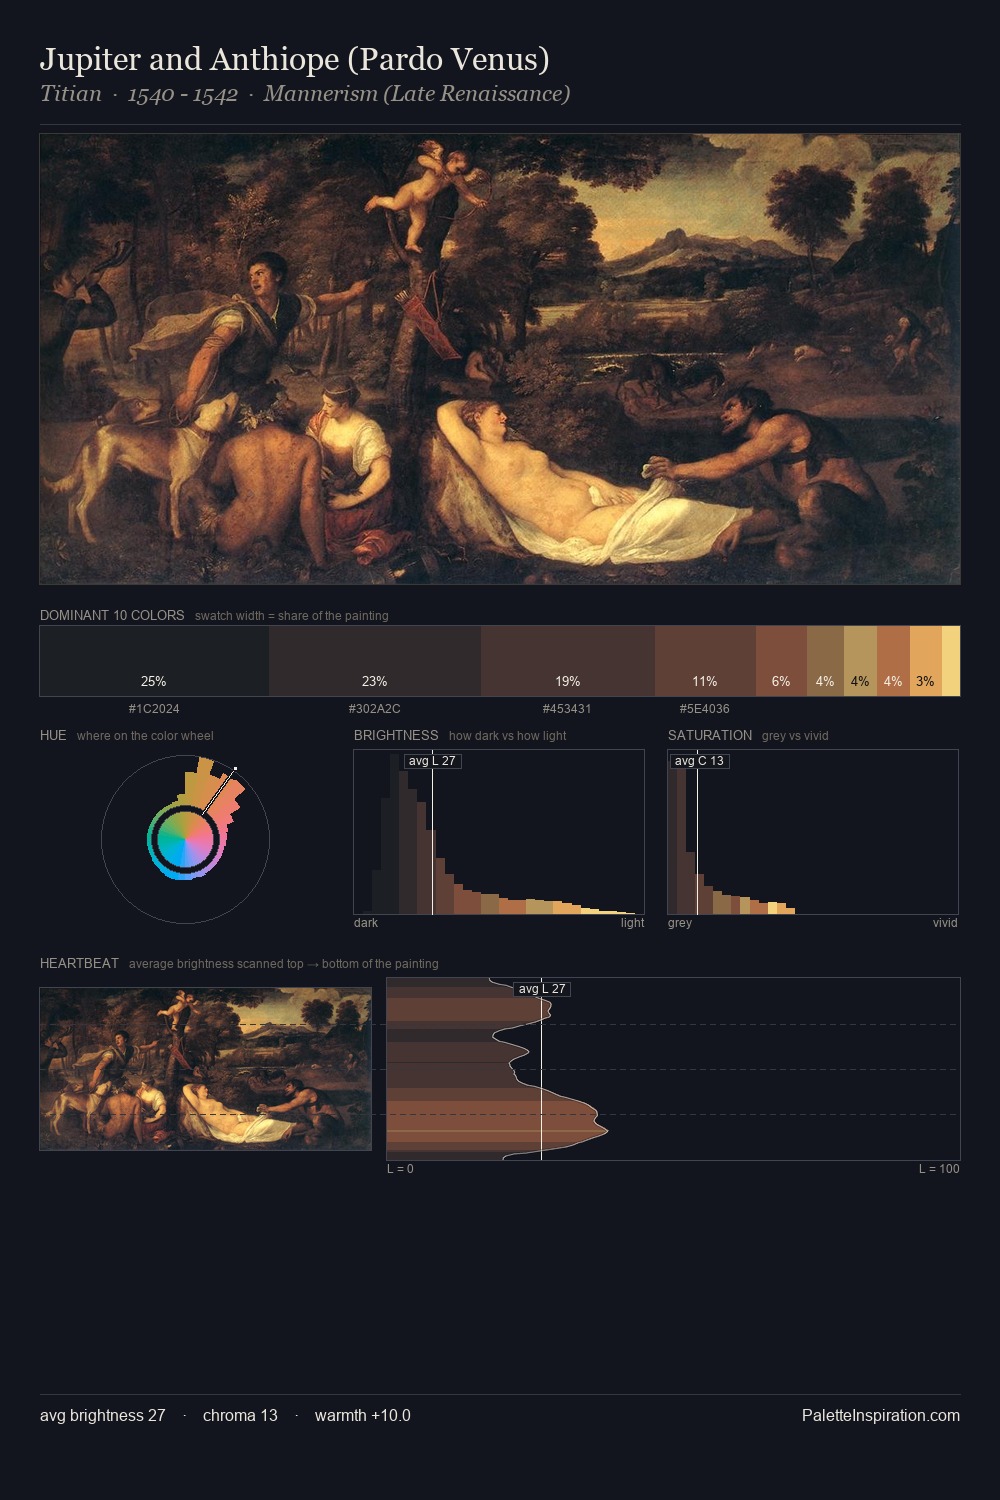The height and width of the screenshot is (1500, 1000).
Task: Click the saturation histogram chart
Action: (813, 832)
